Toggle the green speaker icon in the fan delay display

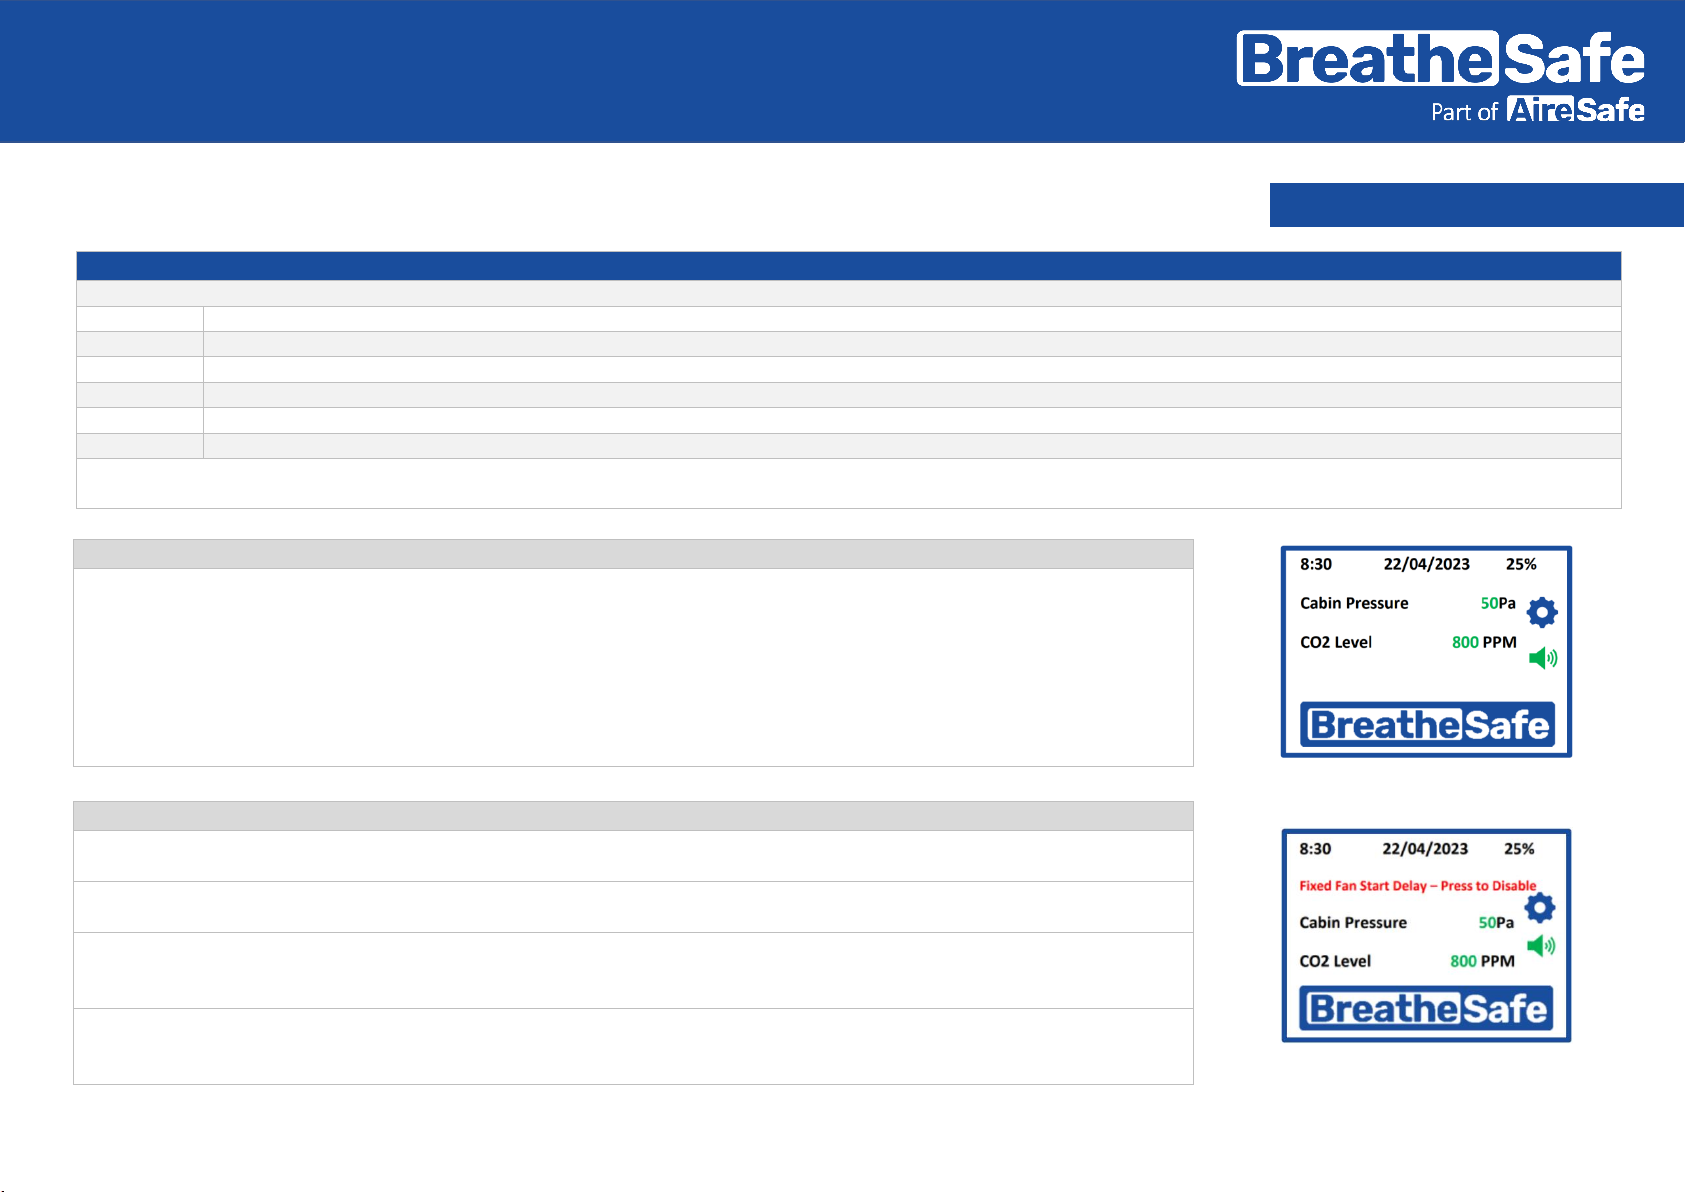point(1540,946)
